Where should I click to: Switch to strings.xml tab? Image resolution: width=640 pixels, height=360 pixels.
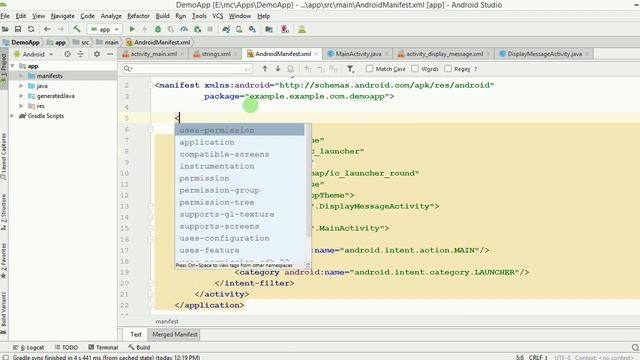tap(216, 54)
